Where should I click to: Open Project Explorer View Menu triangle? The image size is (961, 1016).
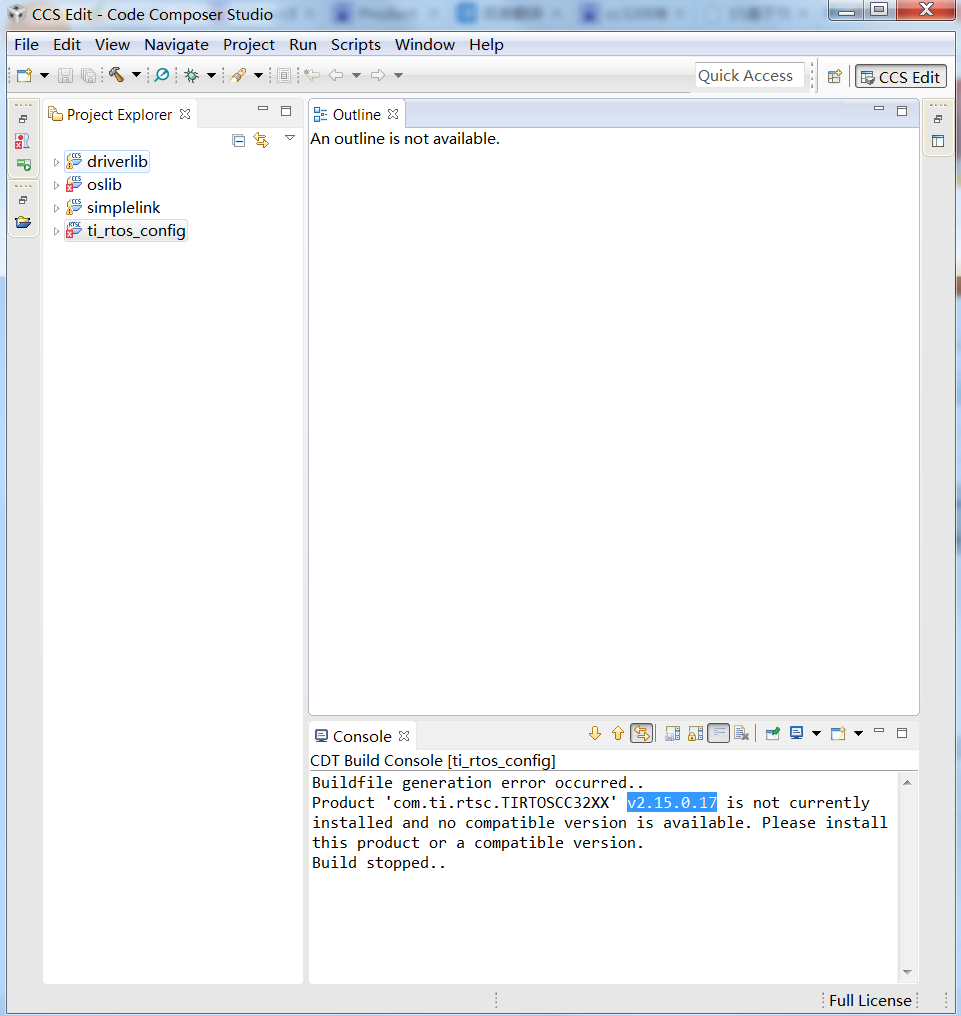[290, 138]
